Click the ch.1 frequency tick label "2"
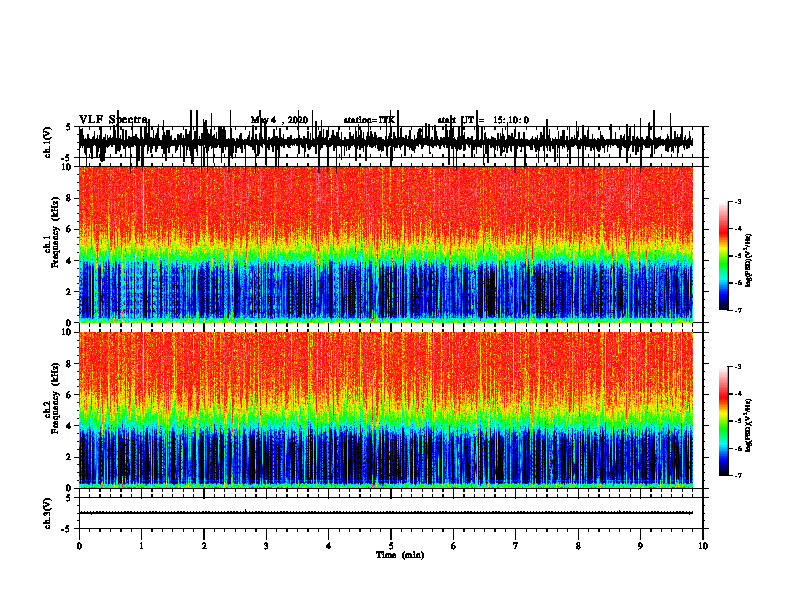The height and width of the screenshot is (612, 792). 69,292
